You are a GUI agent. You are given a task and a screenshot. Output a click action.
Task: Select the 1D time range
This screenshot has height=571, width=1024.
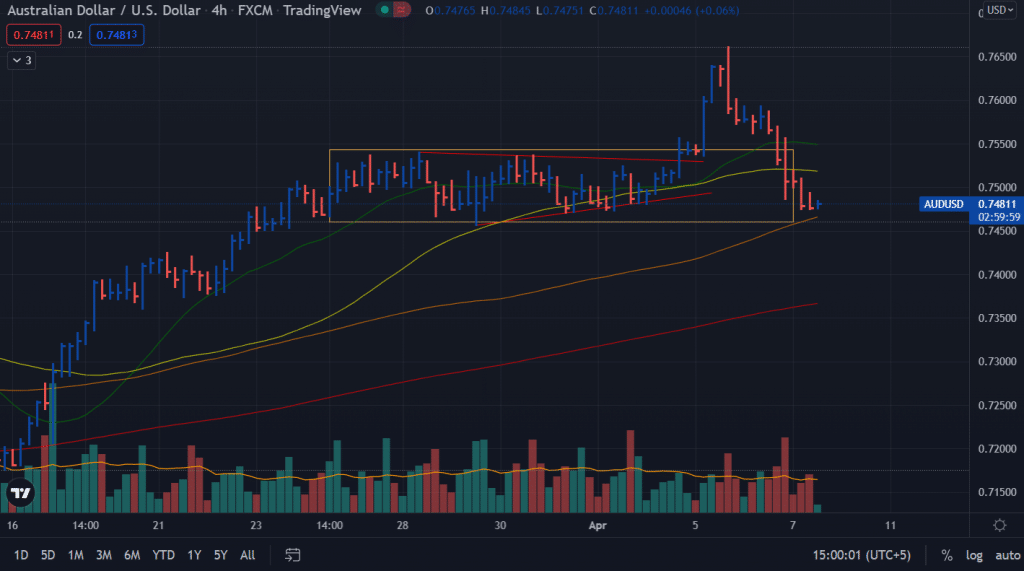21,555
